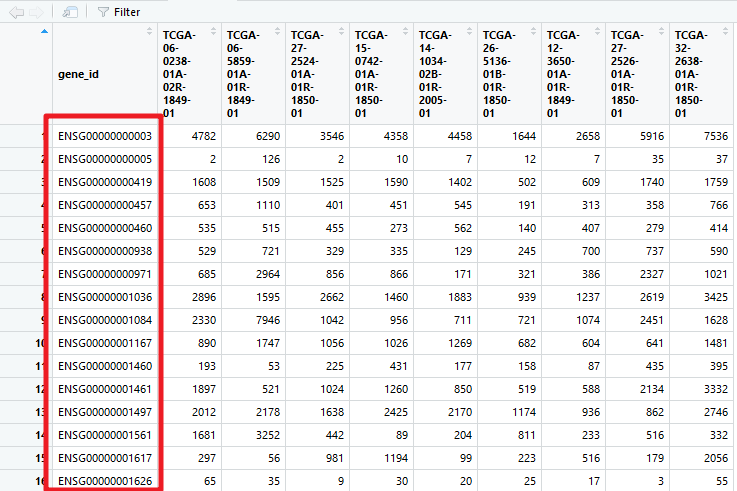The height and width of the screenshot is (491, 737).
Task: Select value 5916 in first row
Action: [x=652, y=136]
